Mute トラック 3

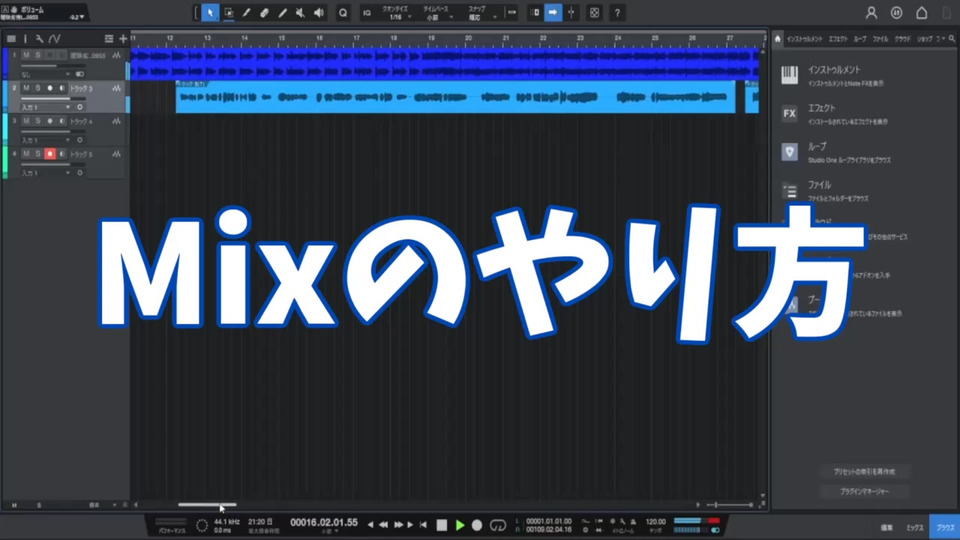[x=26, y=88]
